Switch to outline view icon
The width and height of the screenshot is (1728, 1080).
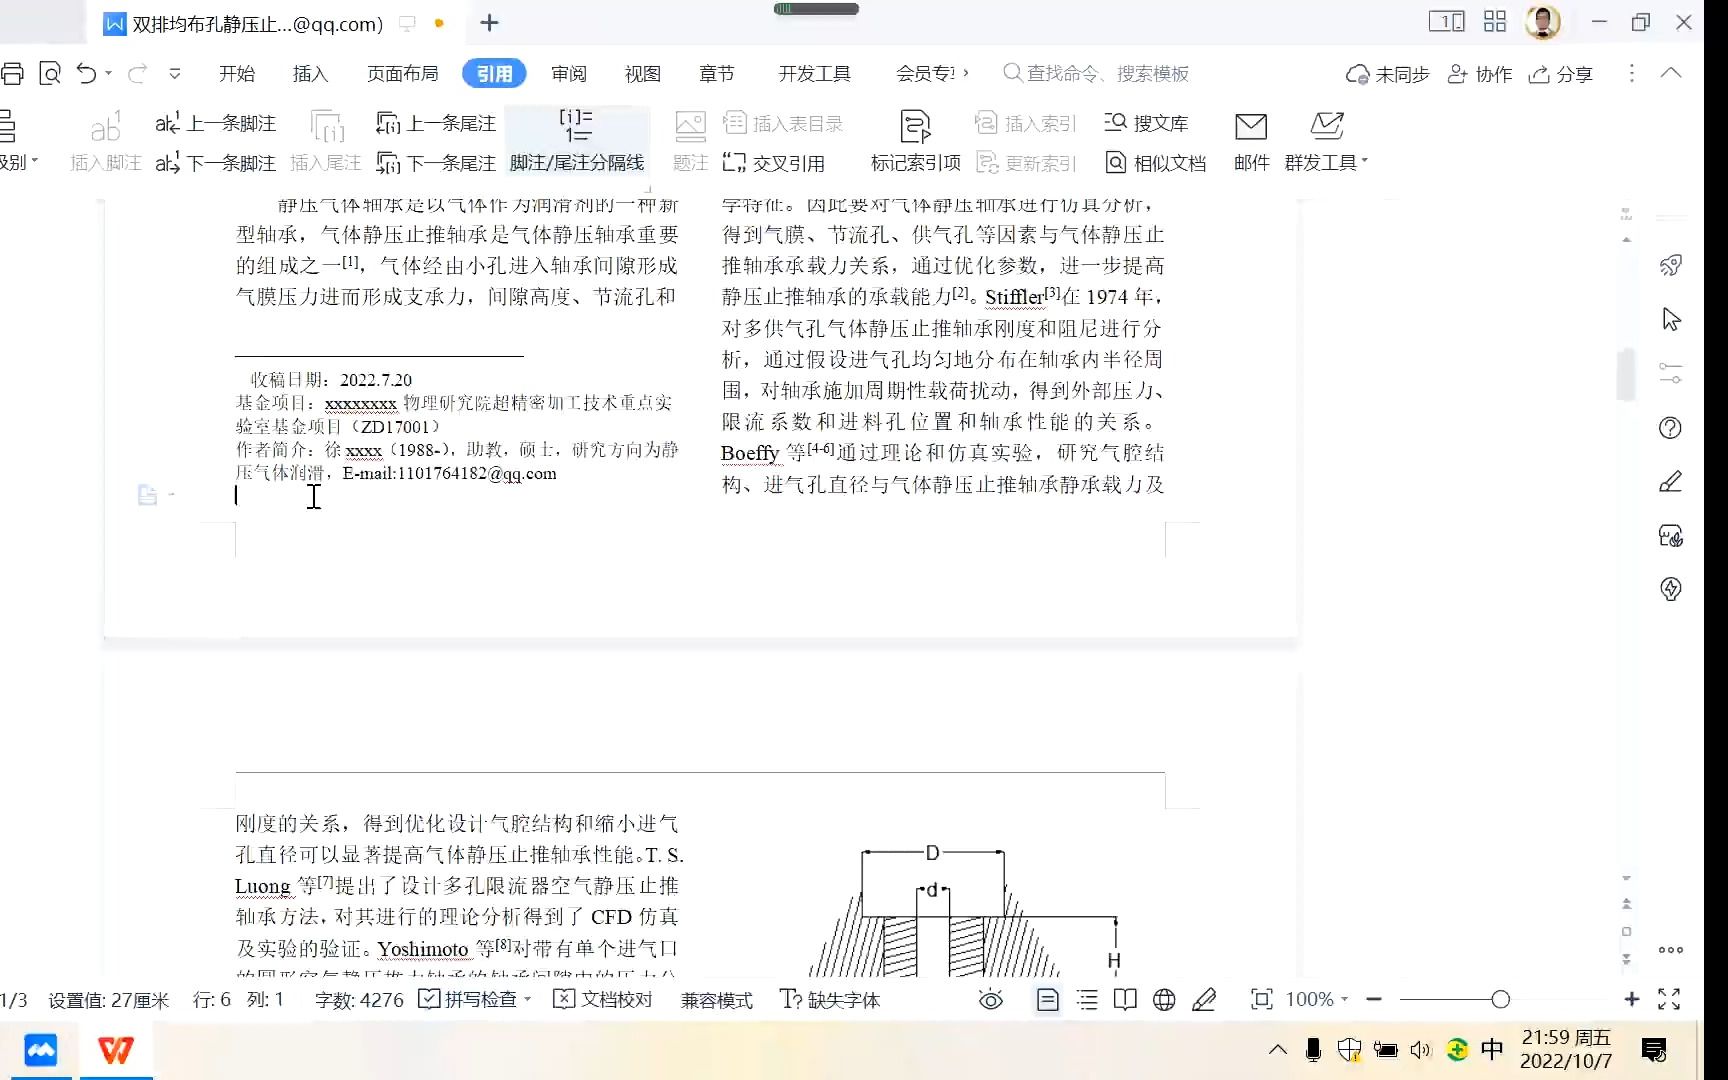pos(1087,1000)
